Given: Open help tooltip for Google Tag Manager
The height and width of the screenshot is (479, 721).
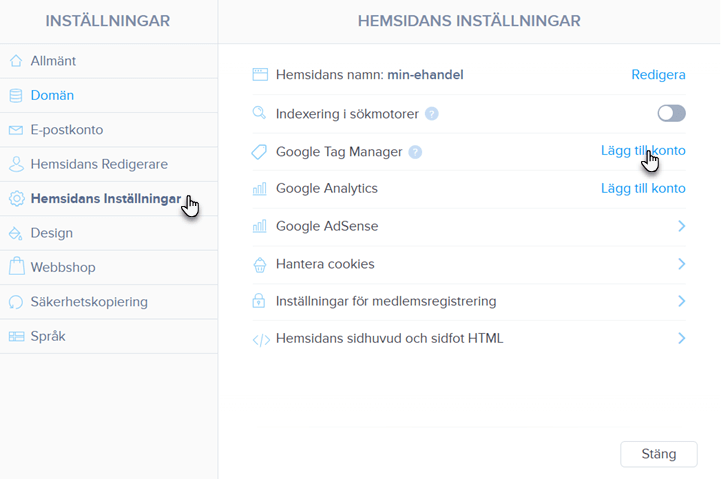Looking at the screenshot, I should 415,152.
